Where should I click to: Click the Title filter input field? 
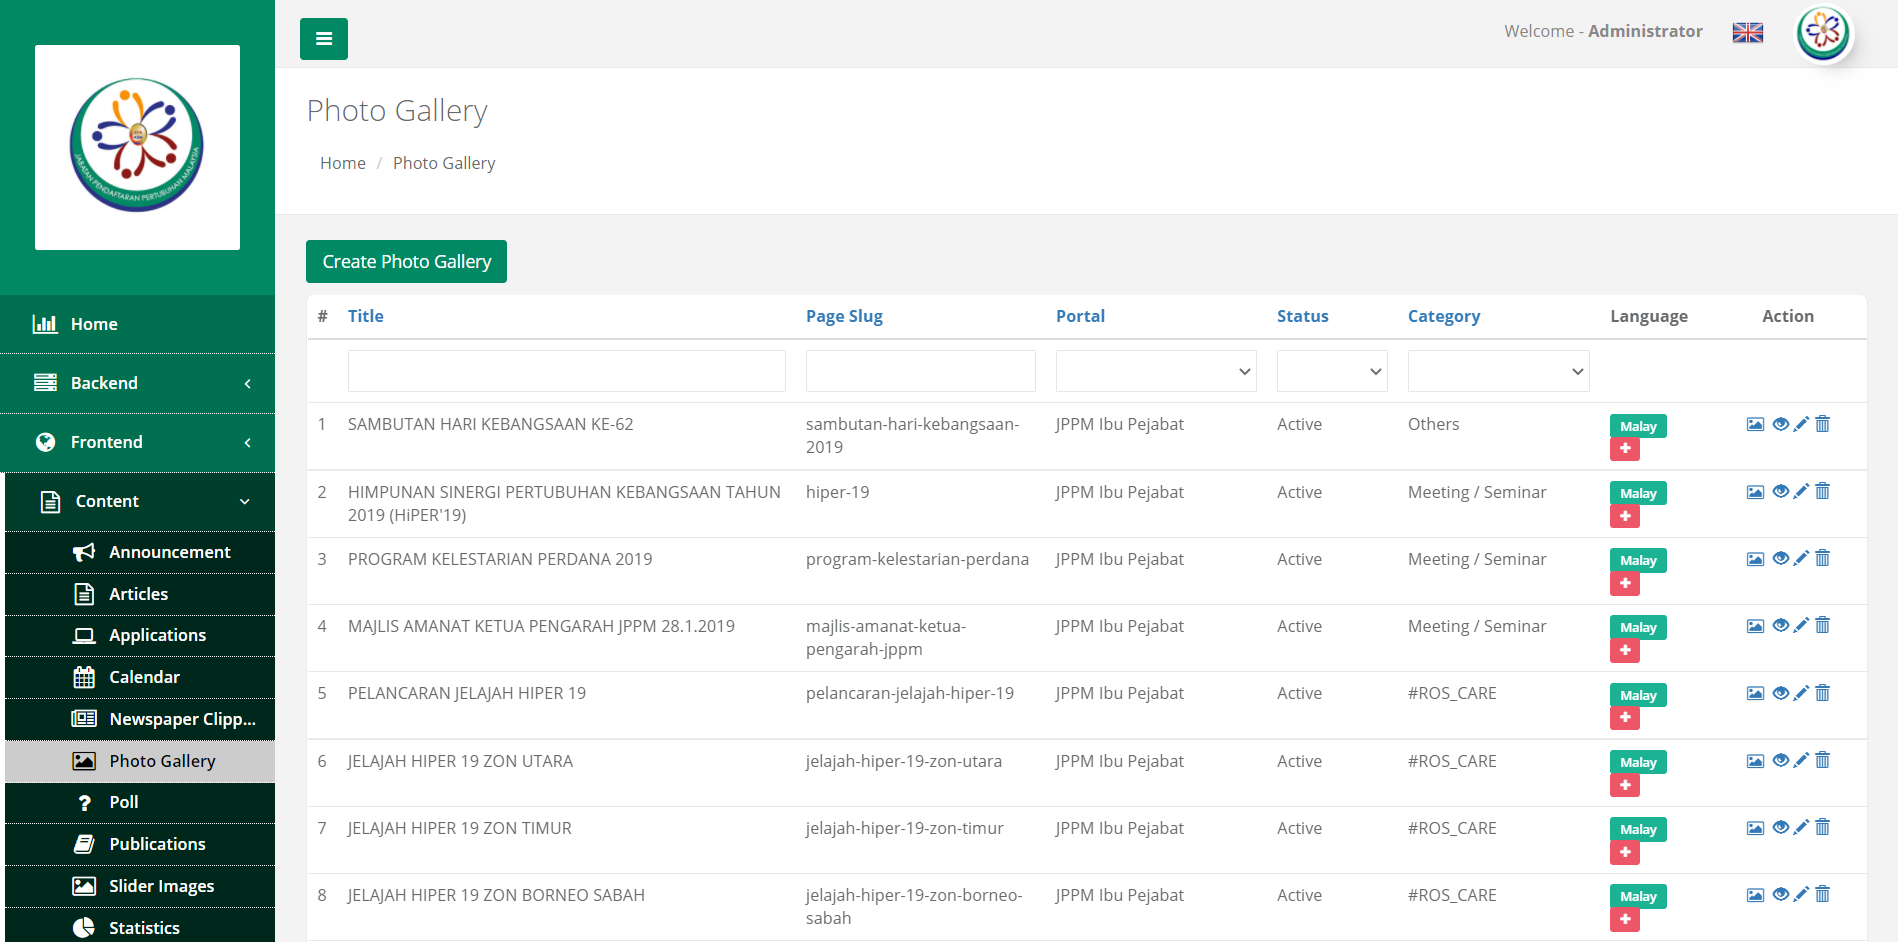566,372
